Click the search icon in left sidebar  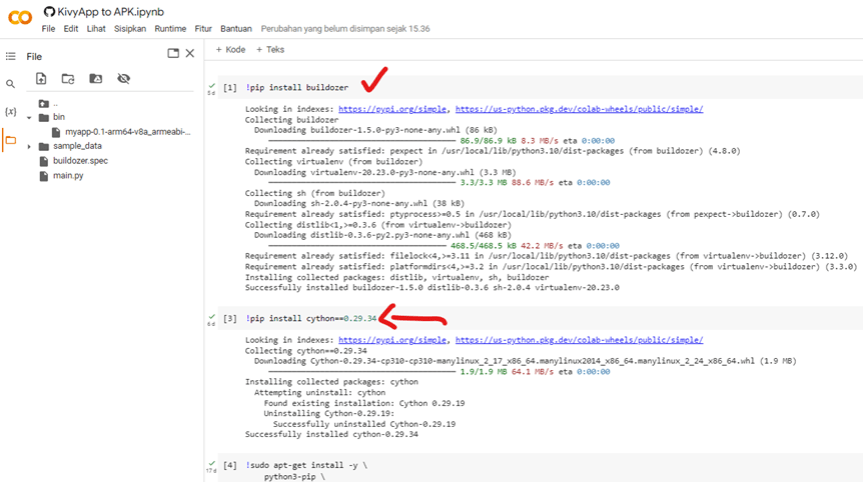(11, 84)
